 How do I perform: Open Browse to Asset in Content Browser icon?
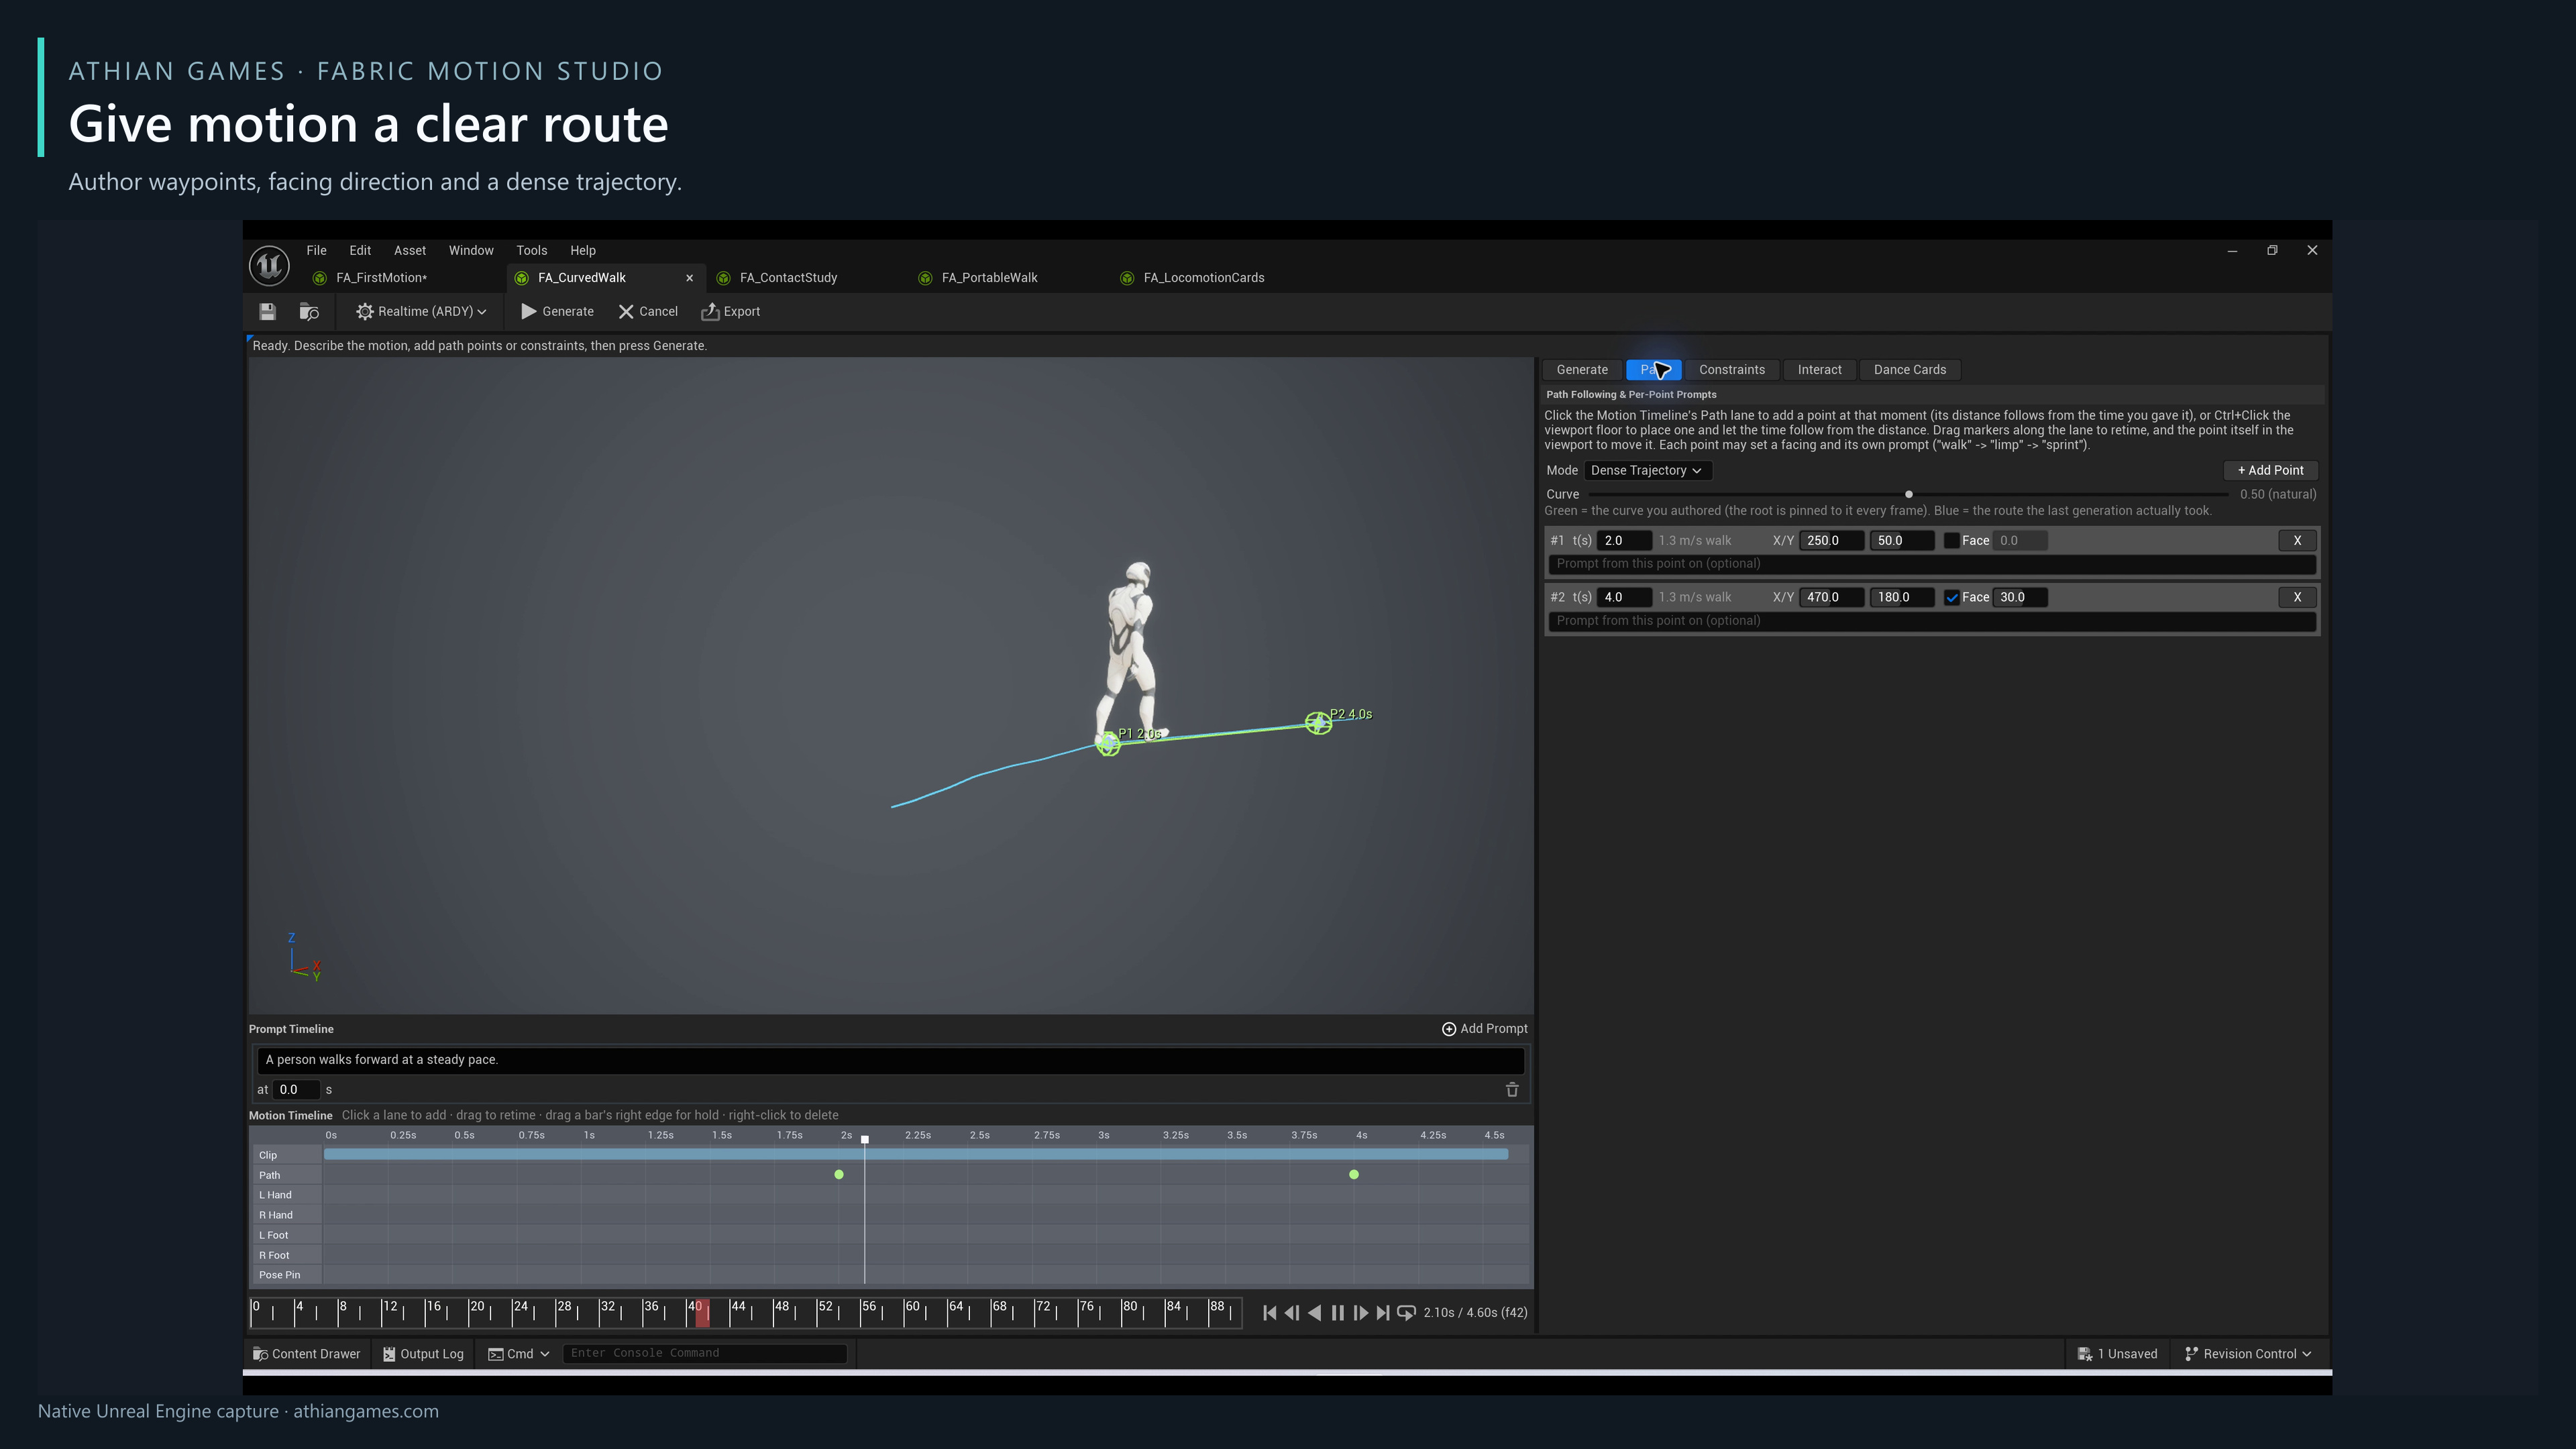(x=309, y=312)
